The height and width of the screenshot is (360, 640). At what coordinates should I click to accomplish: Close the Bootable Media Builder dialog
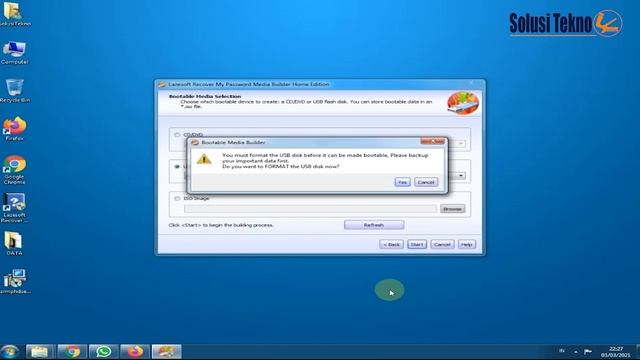point(432,141)
